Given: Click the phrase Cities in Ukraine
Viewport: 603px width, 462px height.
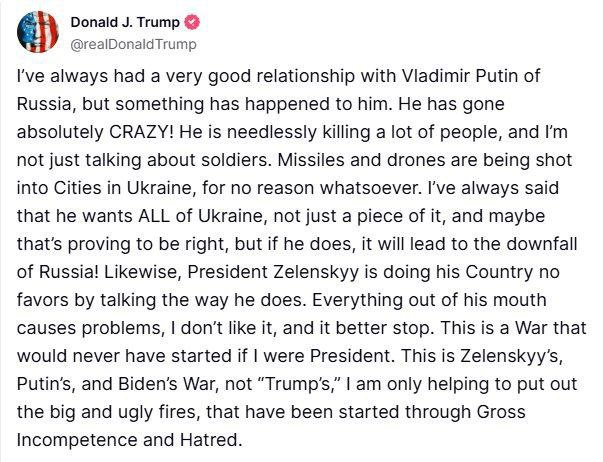Looking at the screenshot, I should pos(122,188).
